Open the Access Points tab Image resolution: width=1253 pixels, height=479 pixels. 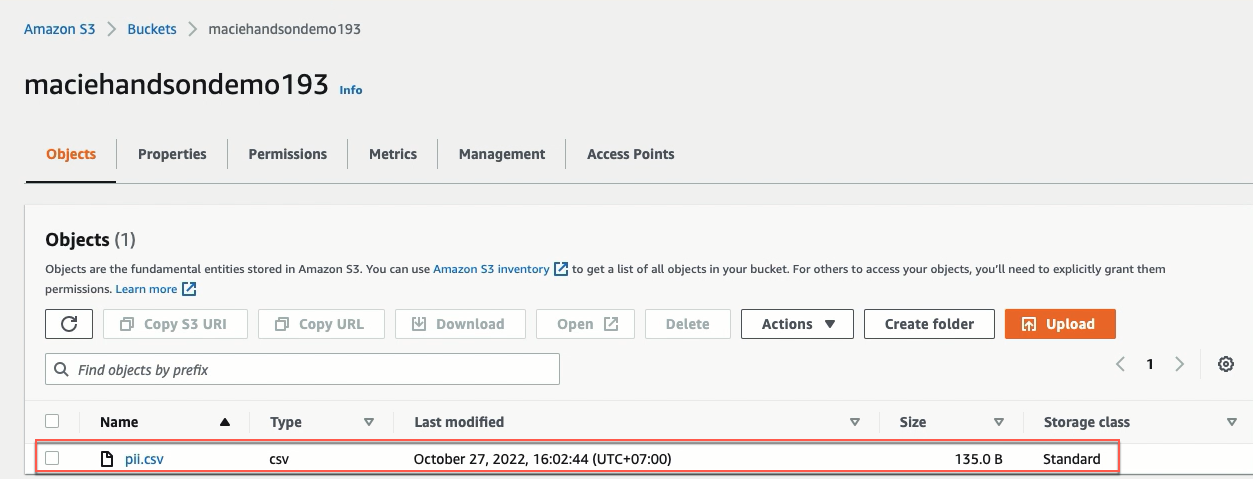tap(631, 154)
